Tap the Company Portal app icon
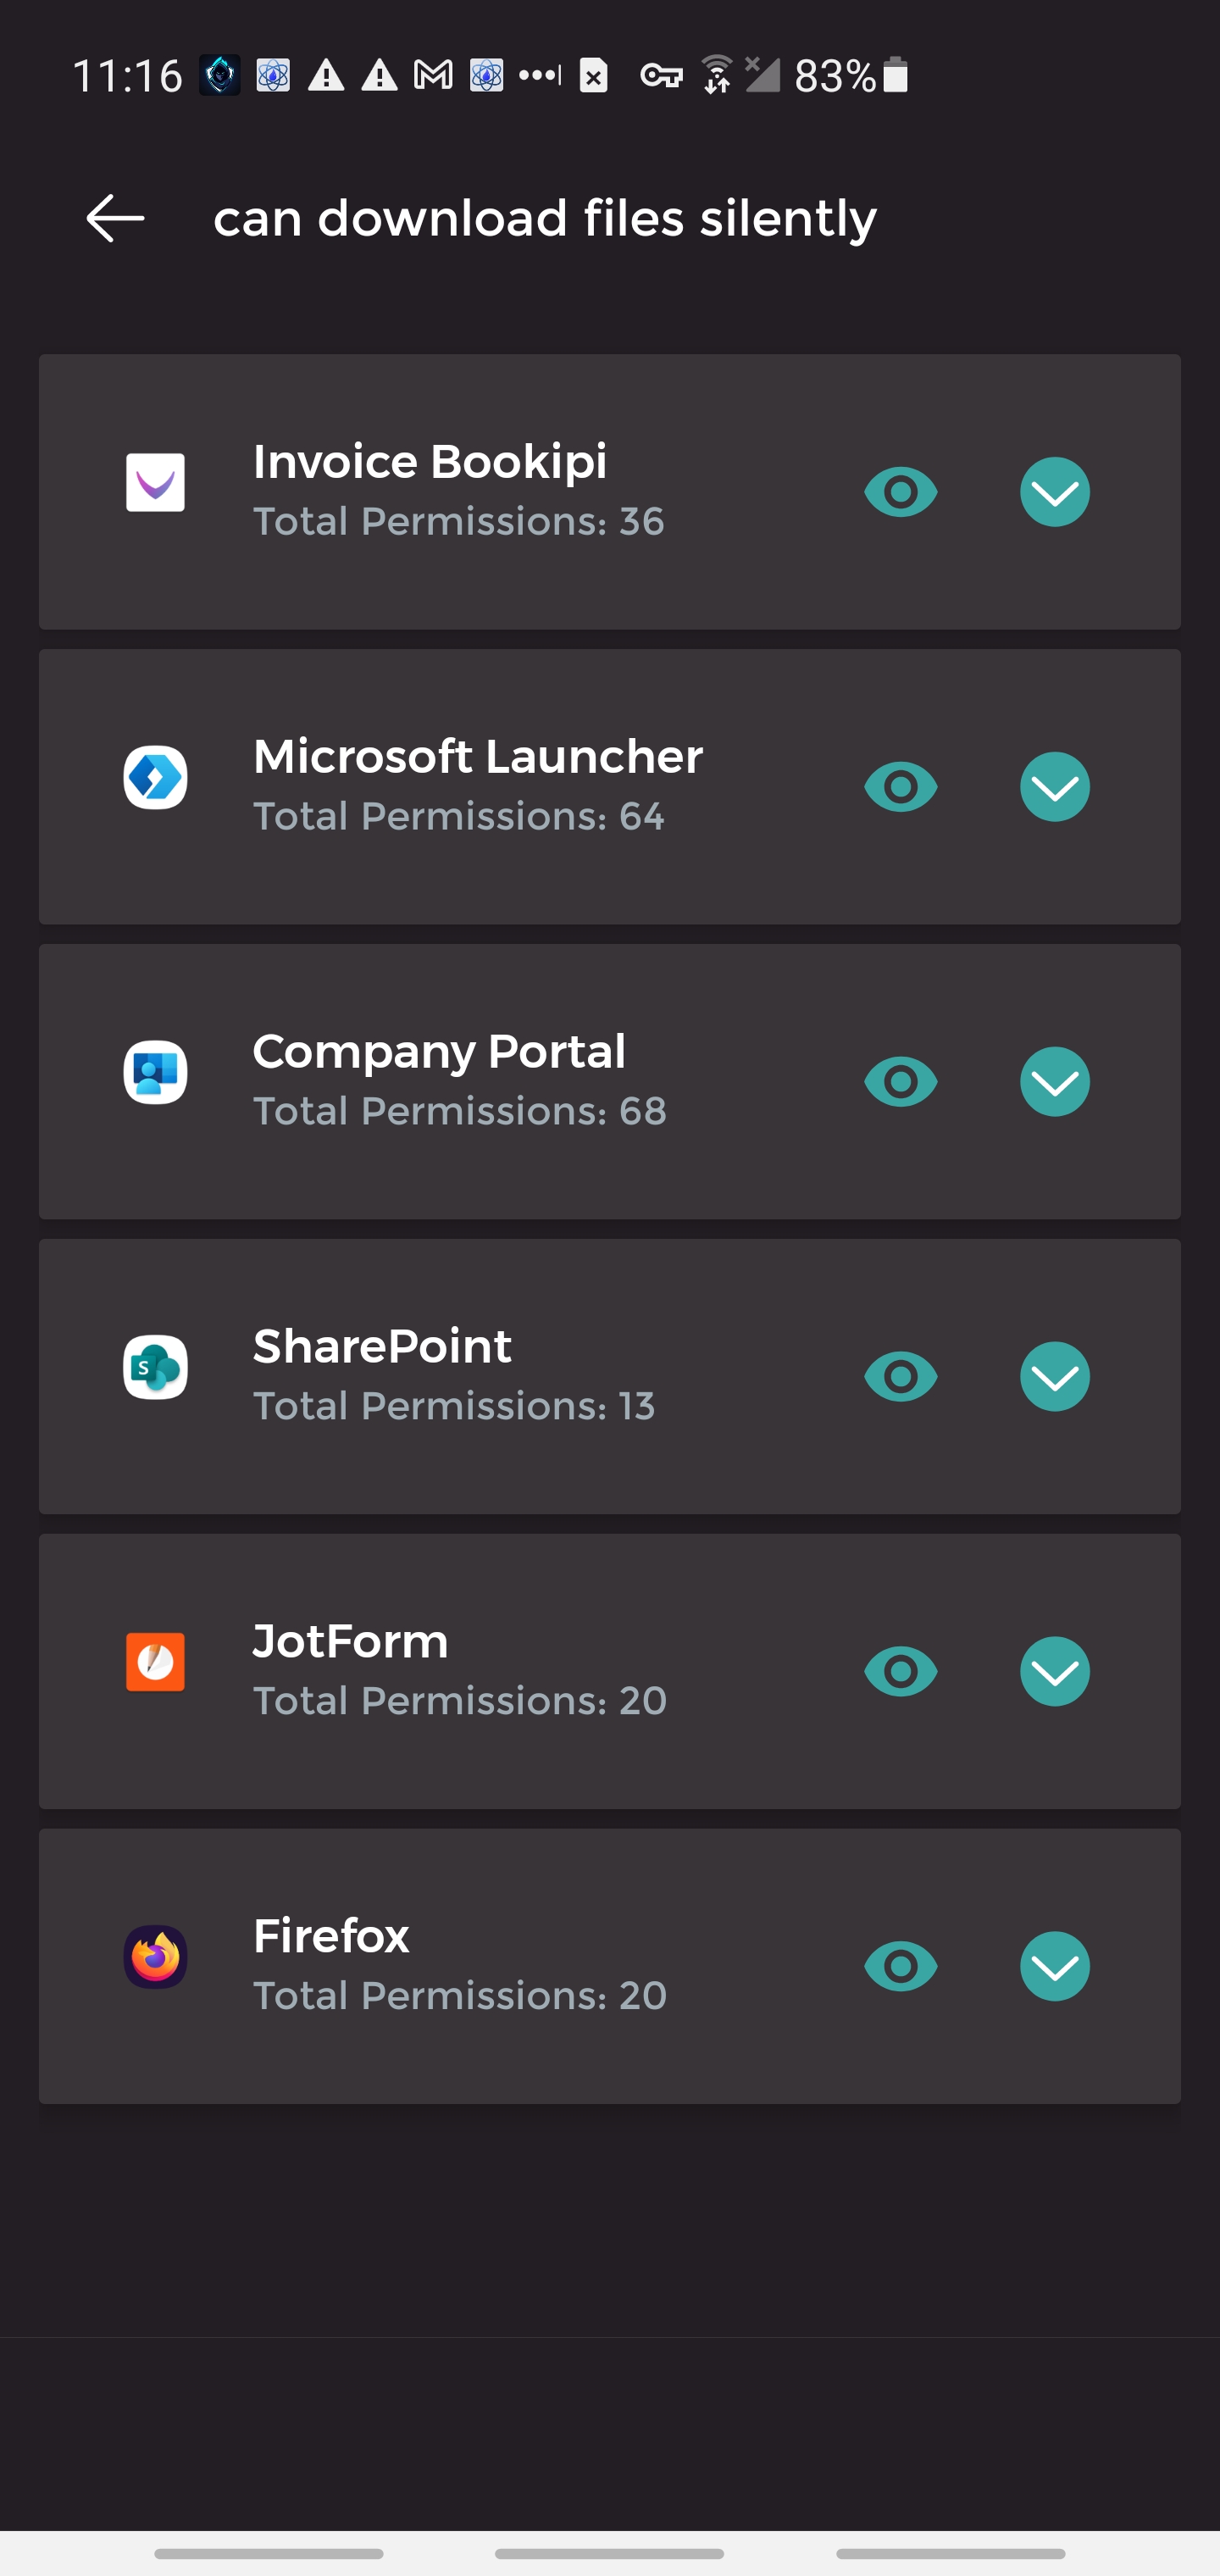This screenshot has height=2576, width=1220. (155, 1072)
